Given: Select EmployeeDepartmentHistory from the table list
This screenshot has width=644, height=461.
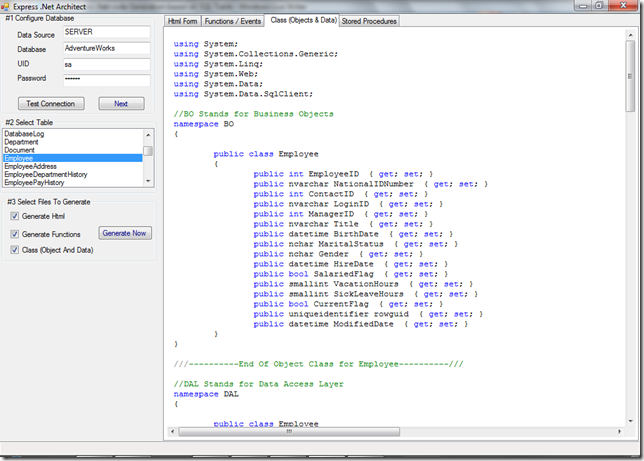Looking at the screenshot, I should coord(44,174).
